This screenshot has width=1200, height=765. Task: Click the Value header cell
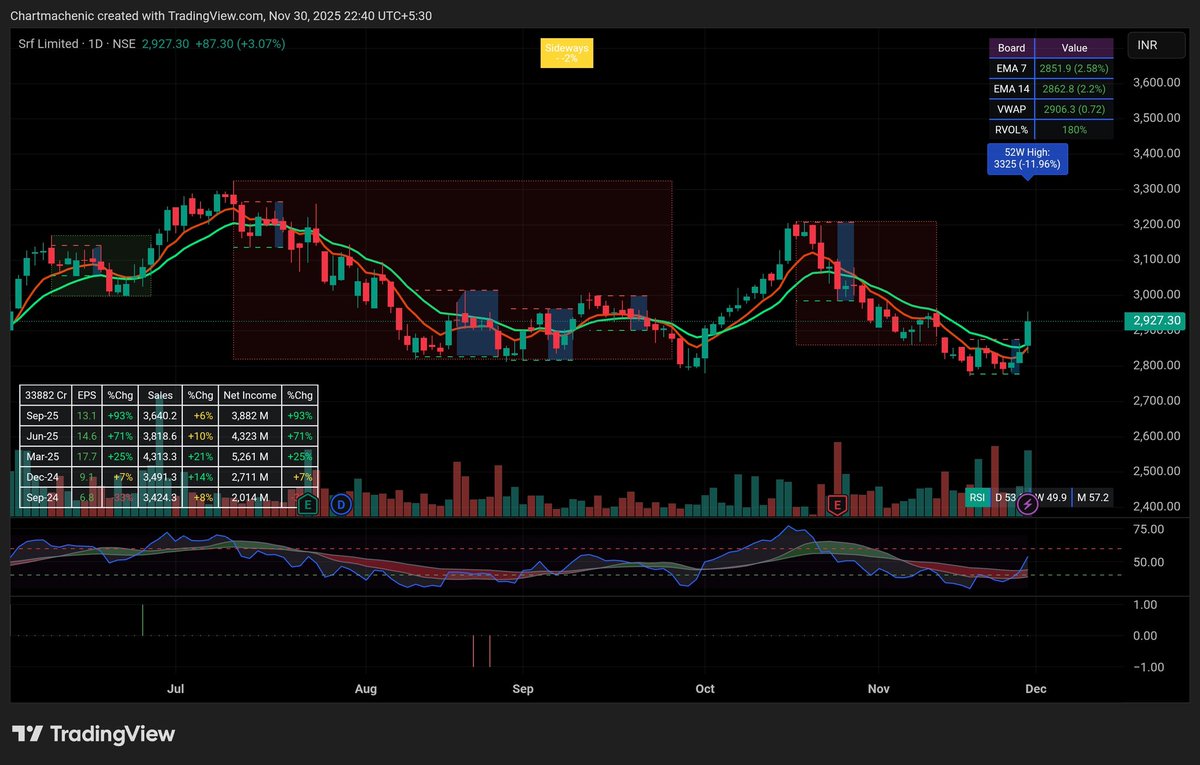tap(1074, 47)
